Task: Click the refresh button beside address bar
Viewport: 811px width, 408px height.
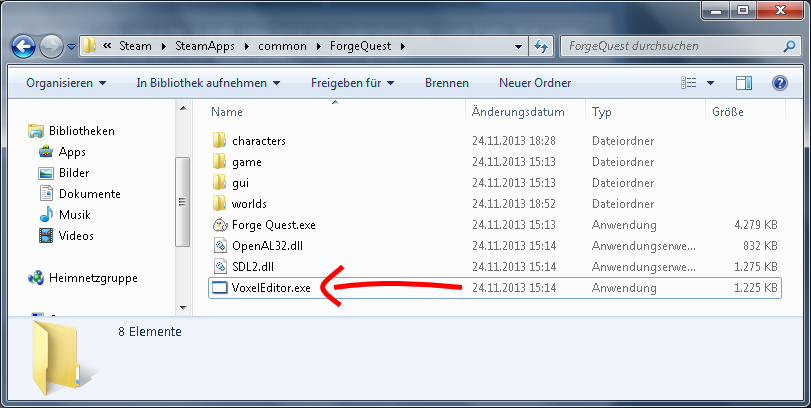Action: click(x=541, y=46)
